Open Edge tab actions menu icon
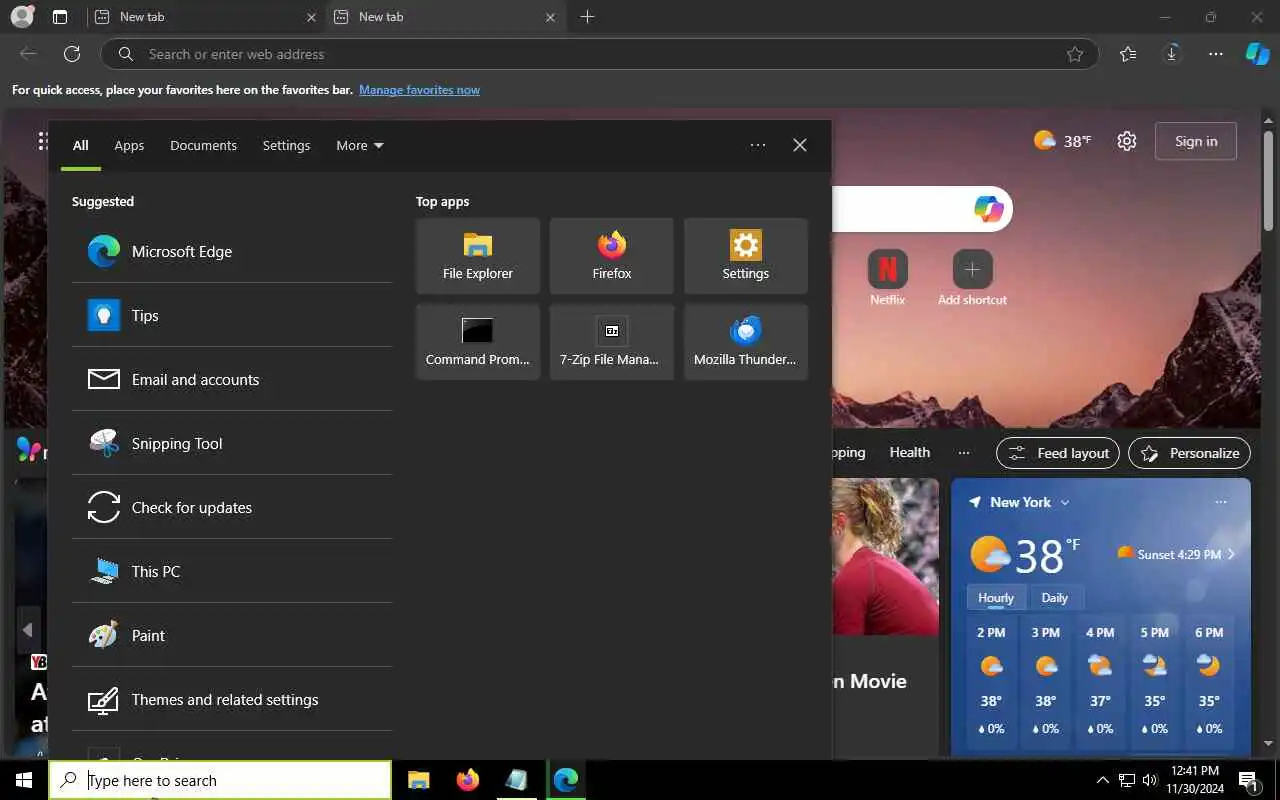 (x=60, y=17)
